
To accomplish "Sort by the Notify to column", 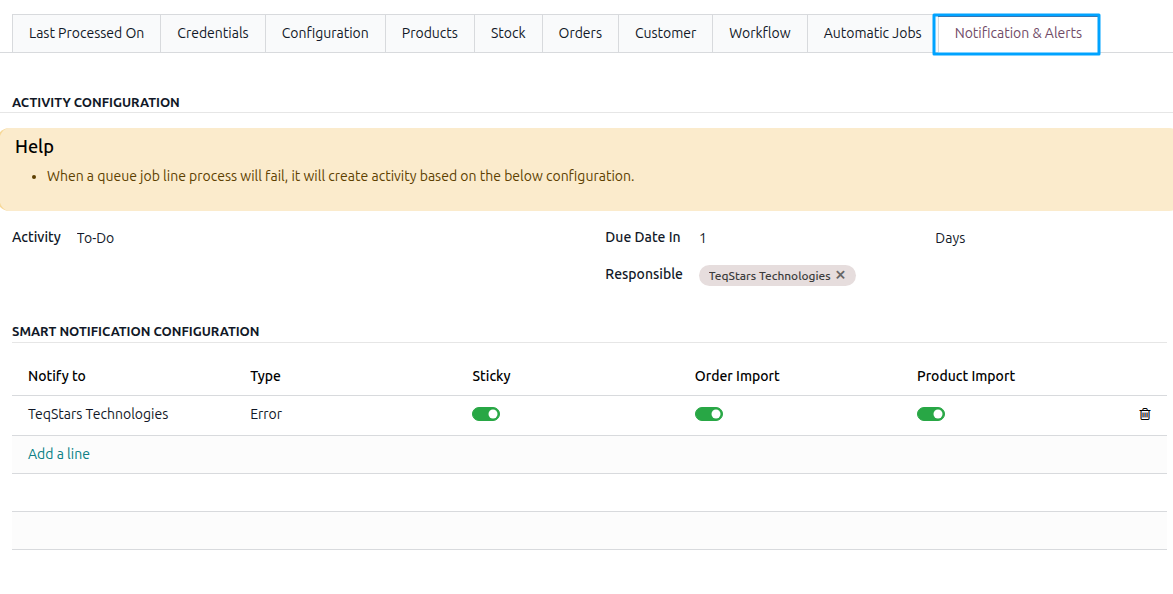I will tap(57, 376).
